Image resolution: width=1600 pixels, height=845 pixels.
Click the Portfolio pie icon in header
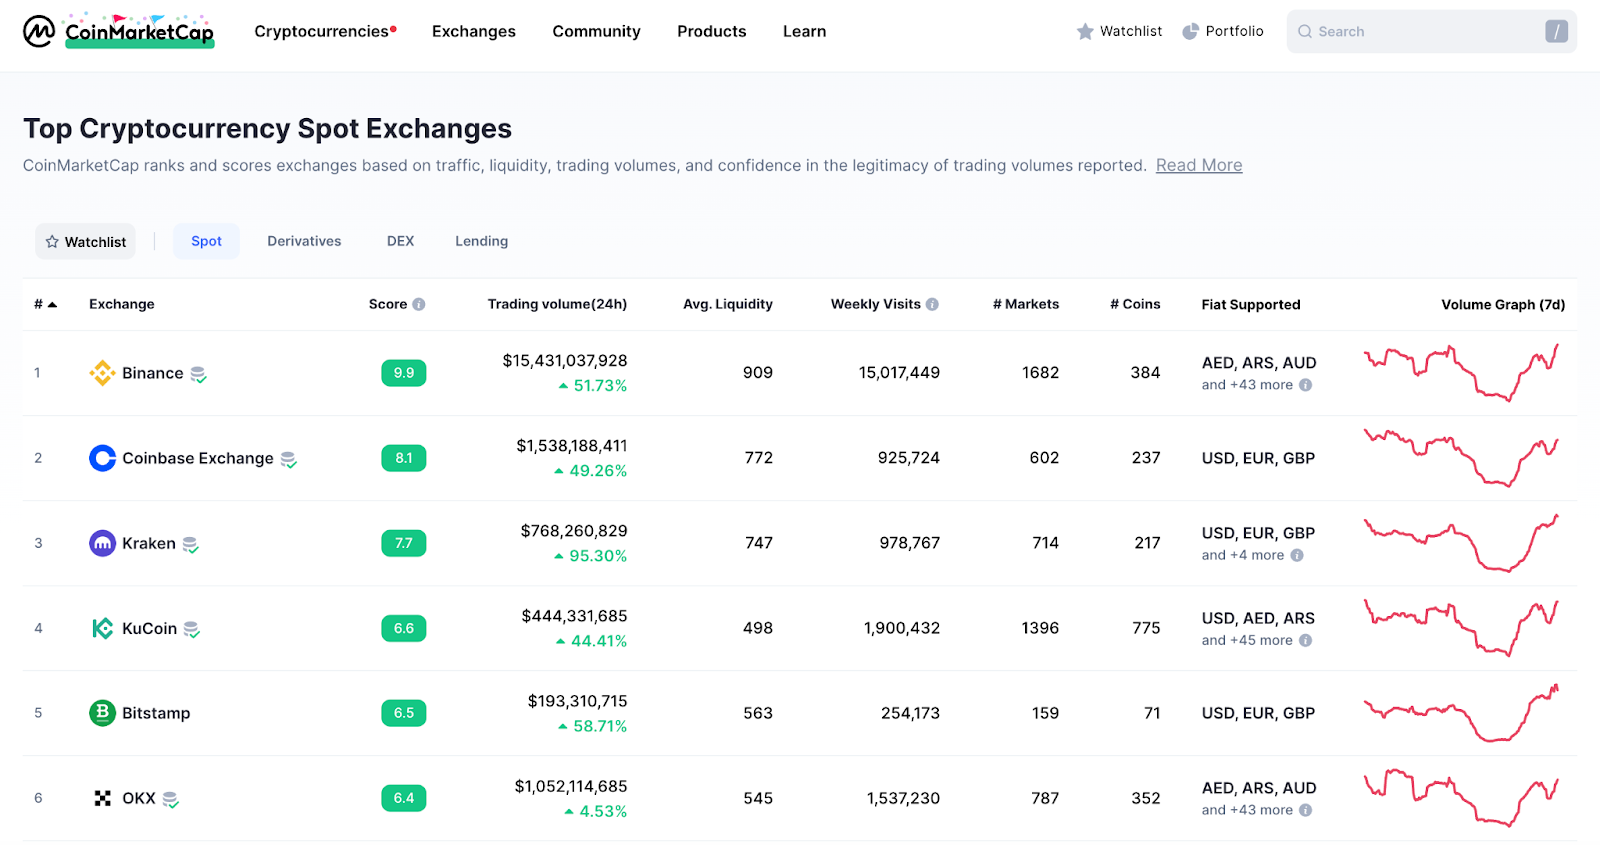click(x=1190, y=32)
